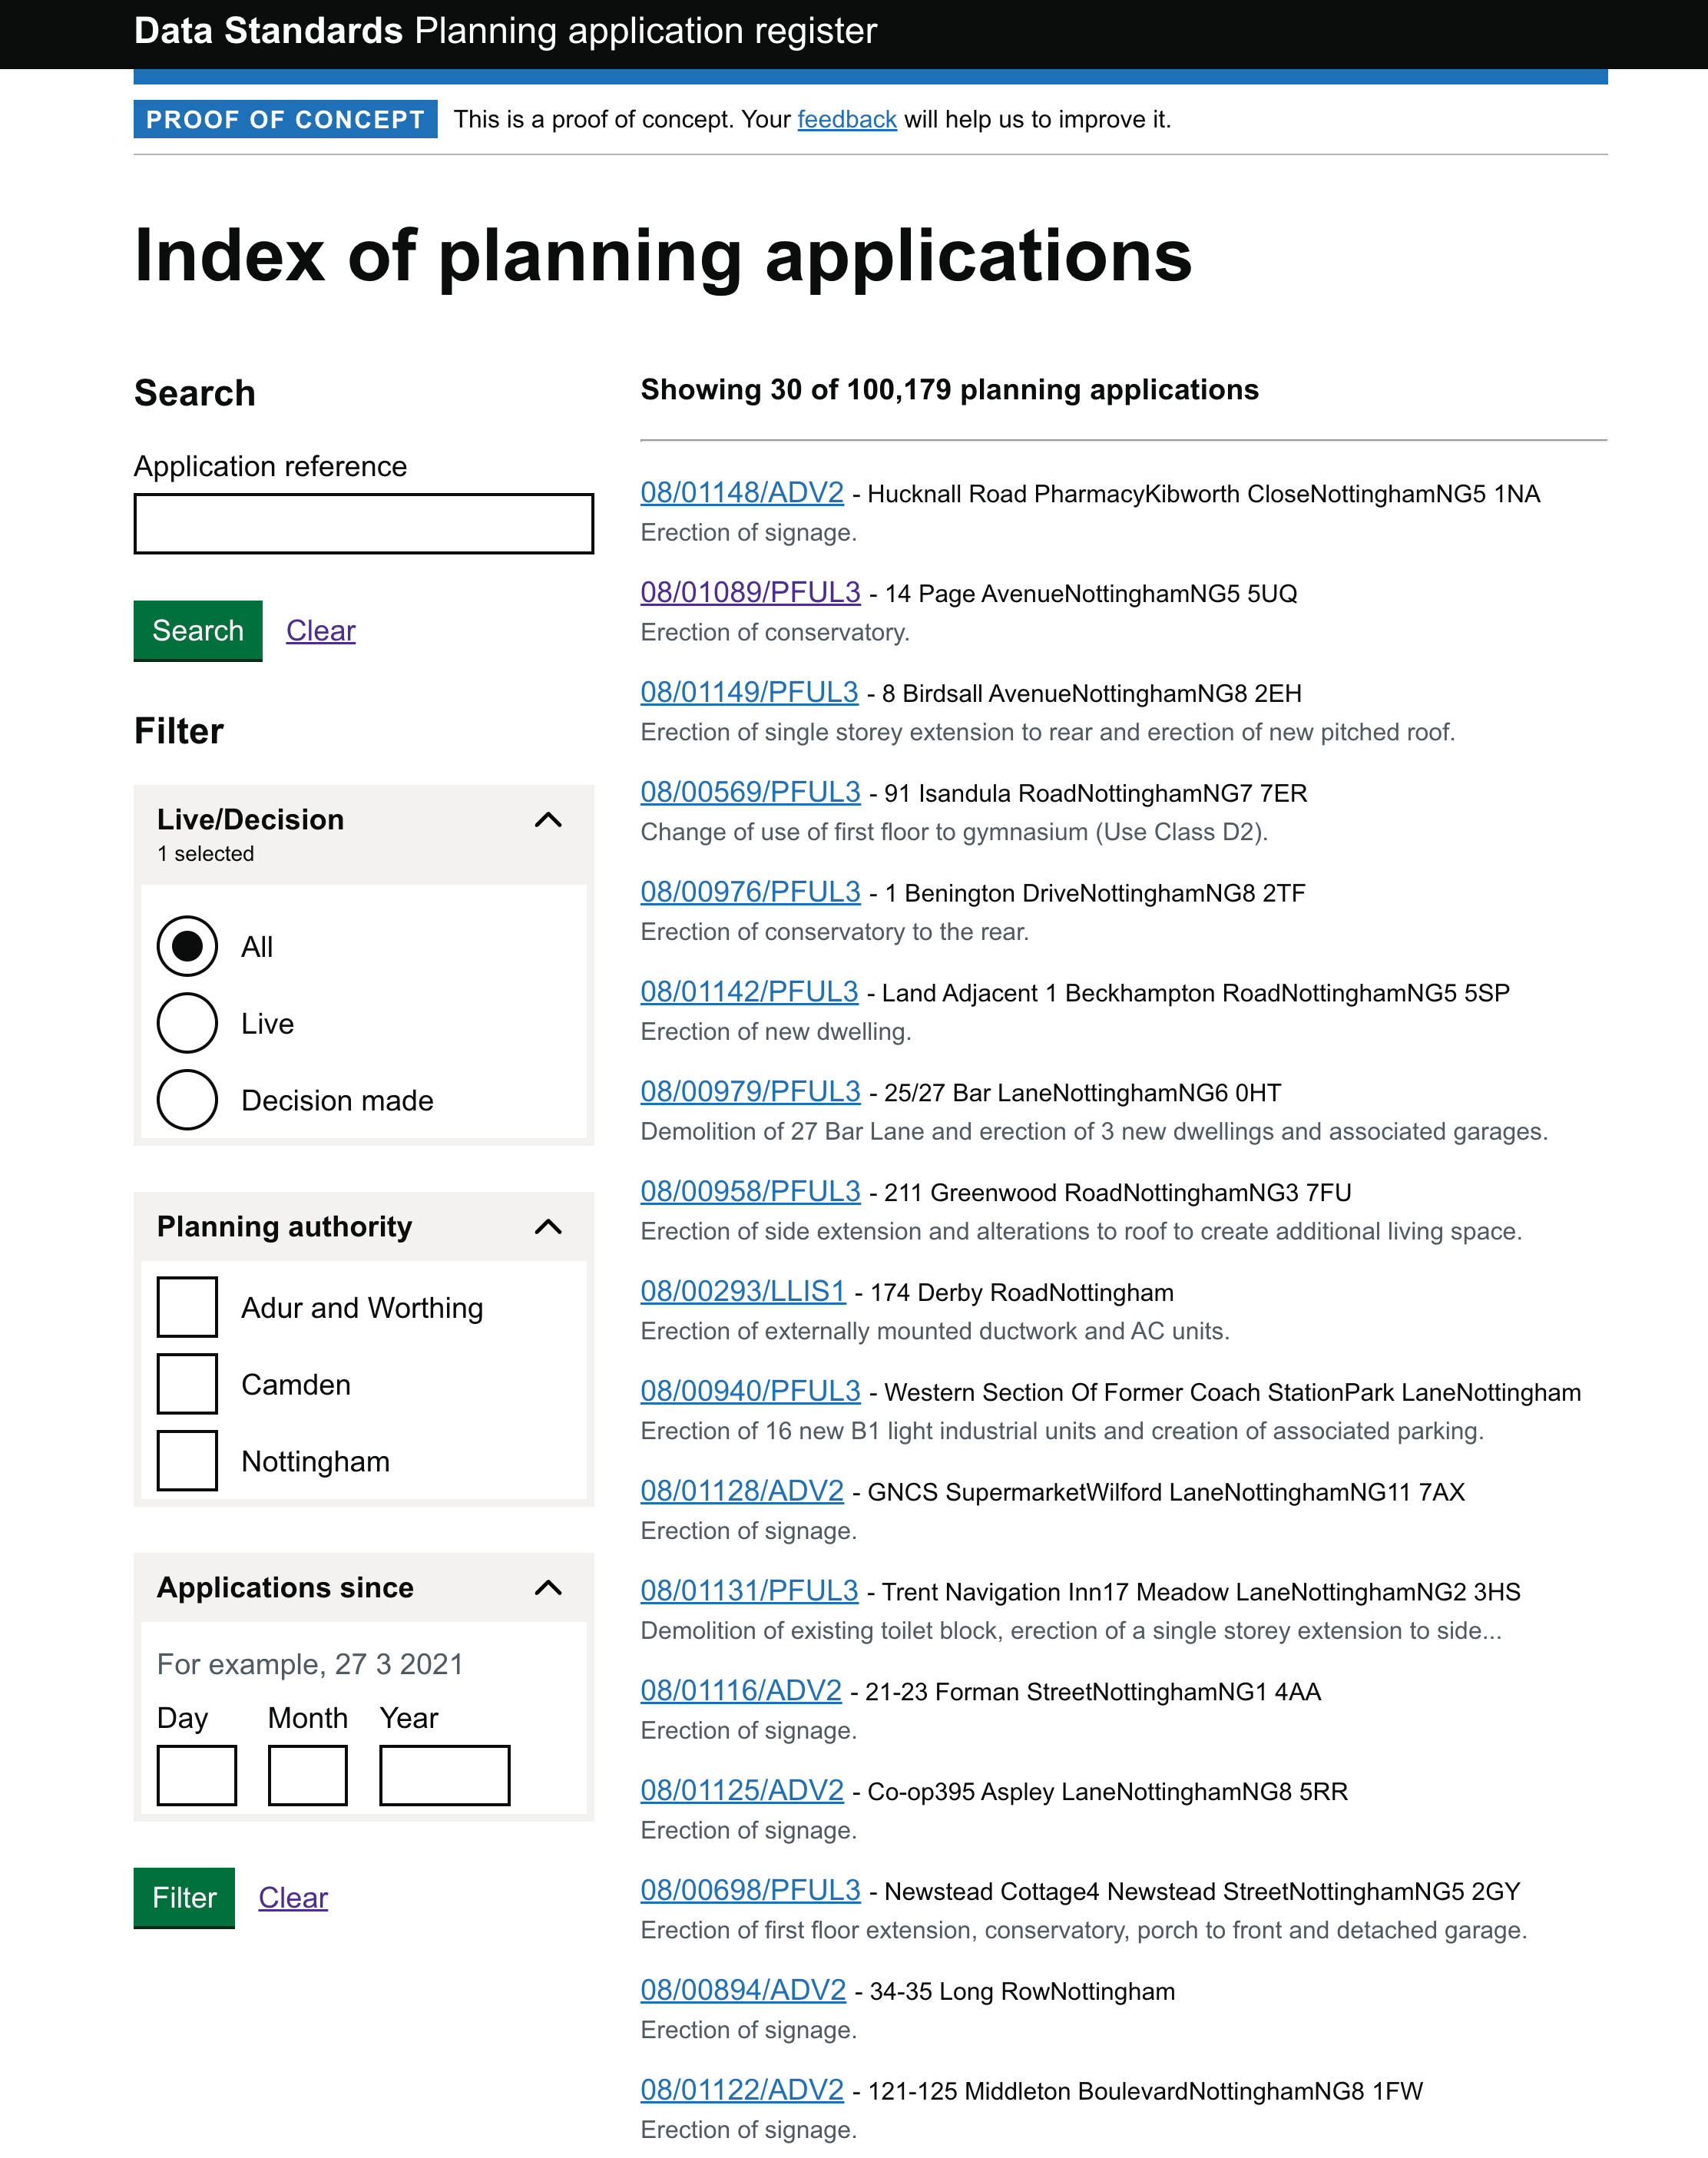Collapse the Live/Decision filter section

pos(547,819)
